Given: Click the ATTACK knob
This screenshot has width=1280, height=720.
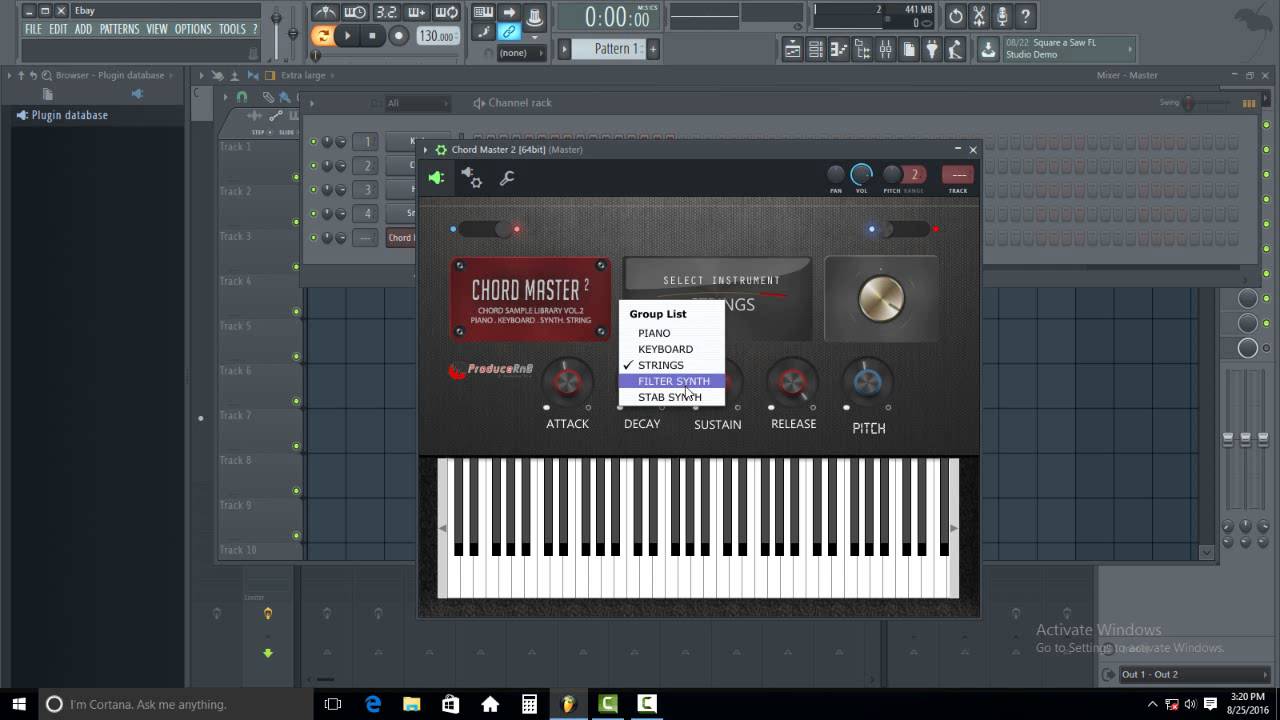Looking at the screenshot, I should point(567,381).
